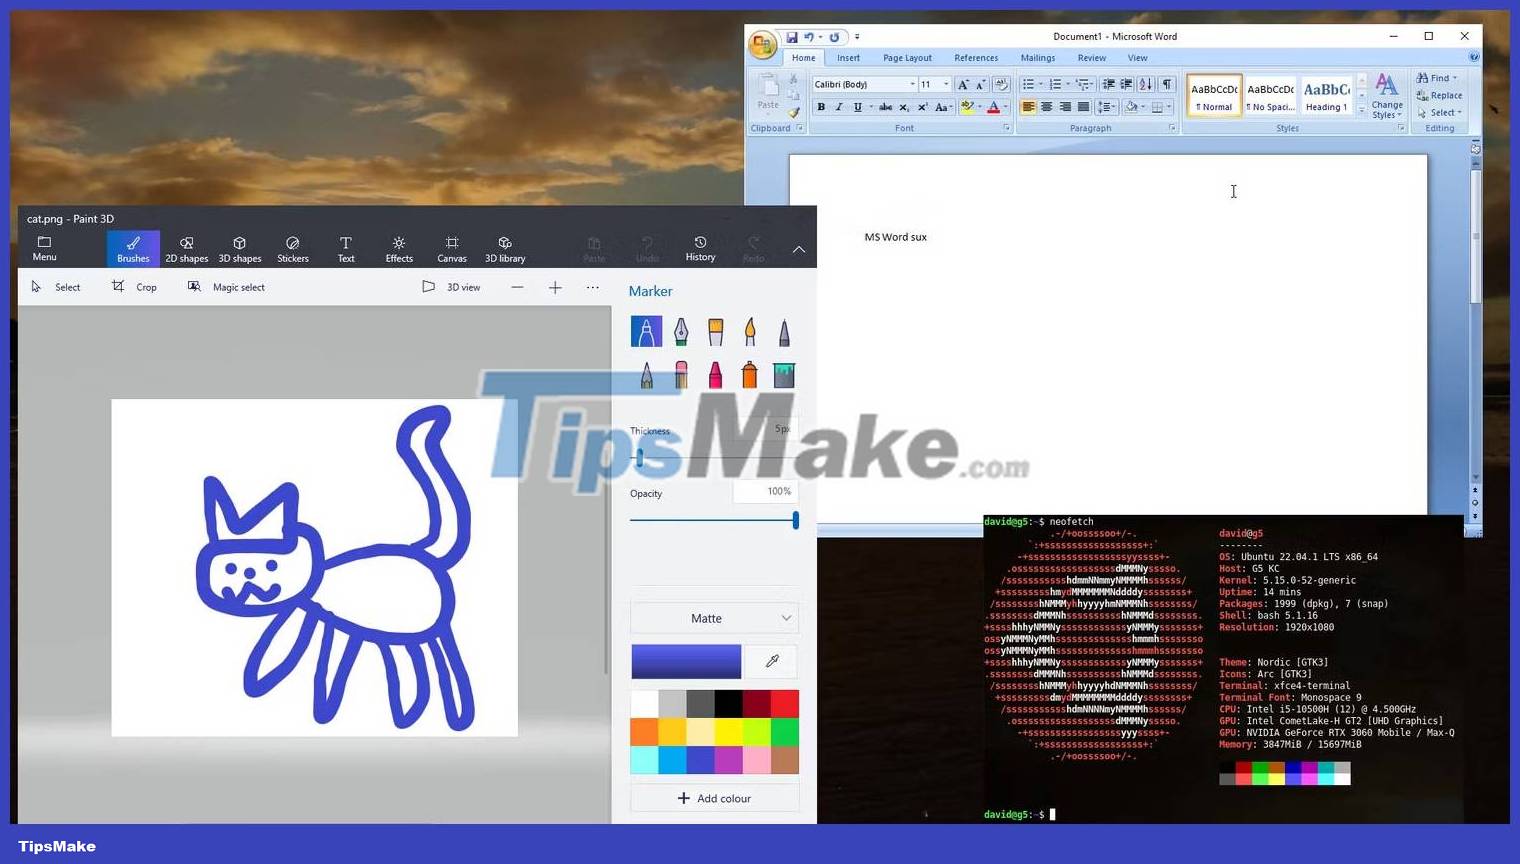
Task: Open the Change Styles dropdown
Action: [1386, 96]
